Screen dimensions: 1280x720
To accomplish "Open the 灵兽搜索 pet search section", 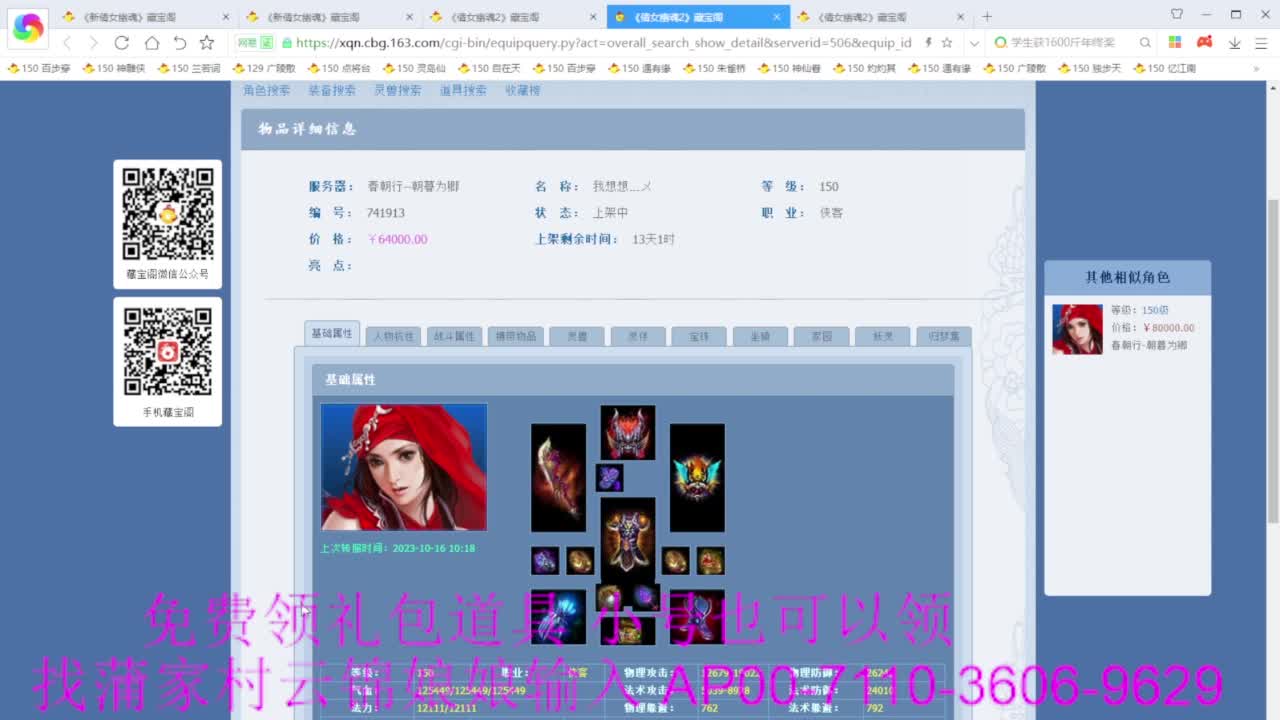I will tap(399, 88).
